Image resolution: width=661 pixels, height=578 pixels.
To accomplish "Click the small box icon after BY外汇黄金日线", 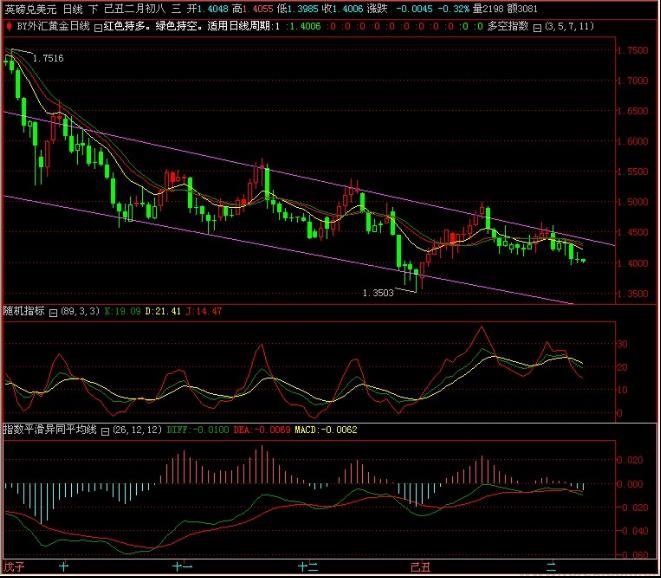I will click(97, 28).
